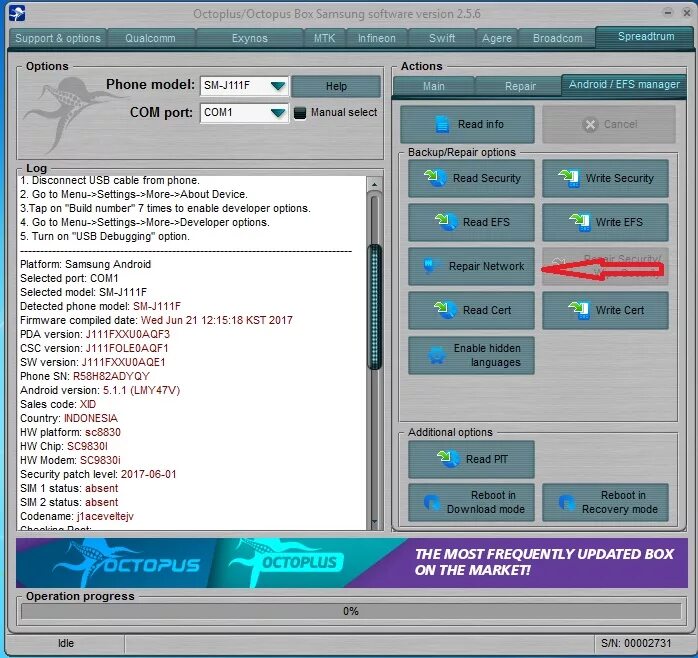
Task: Open the COM port dropdown arrow
Action: [x=278, y=113]
